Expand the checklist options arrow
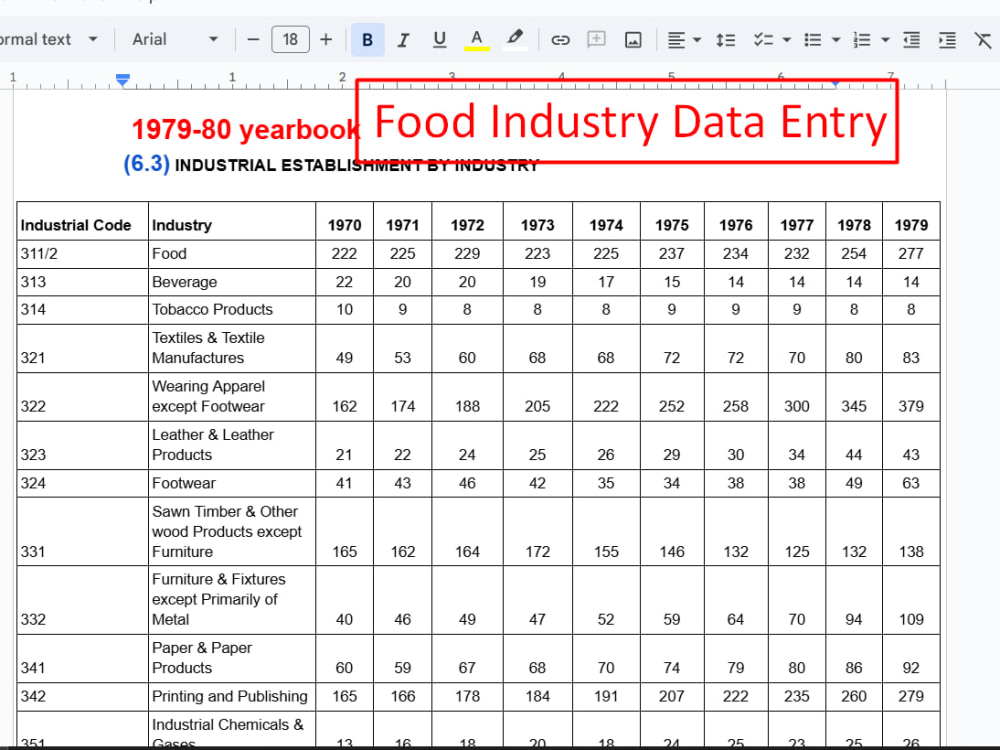The image size is (1000, 750). click(x=786, y=40)
